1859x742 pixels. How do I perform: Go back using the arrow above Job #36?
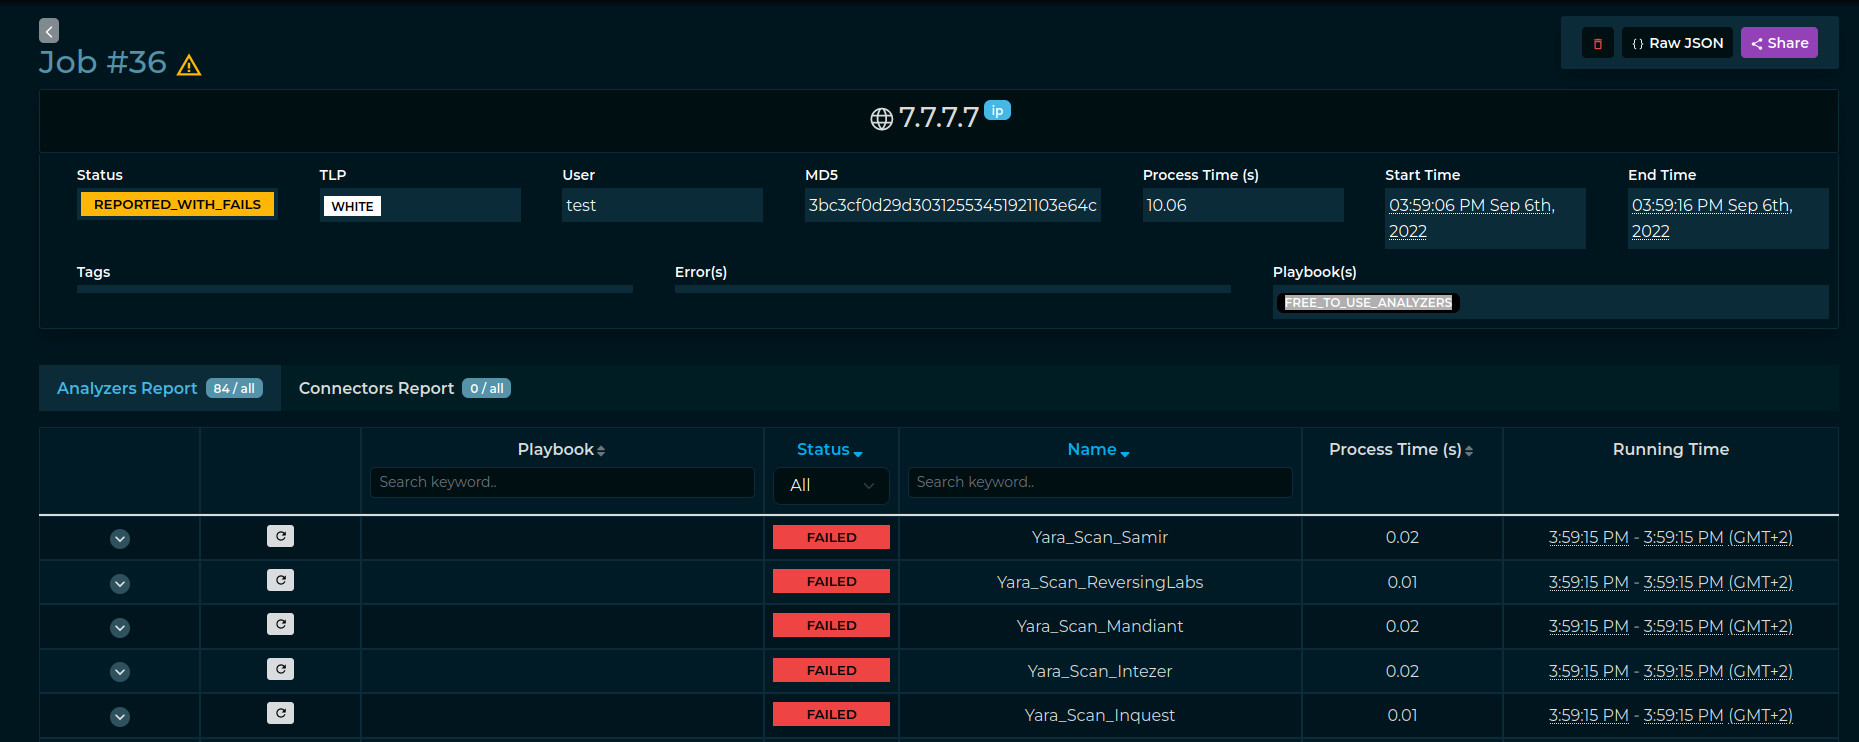click(x=49, y=31)
